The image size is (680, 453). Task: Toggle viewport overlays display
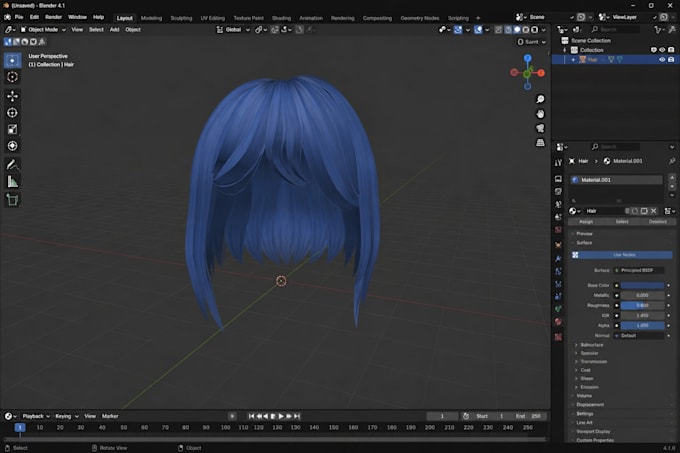pyautogui.click(x=478, y=29)
